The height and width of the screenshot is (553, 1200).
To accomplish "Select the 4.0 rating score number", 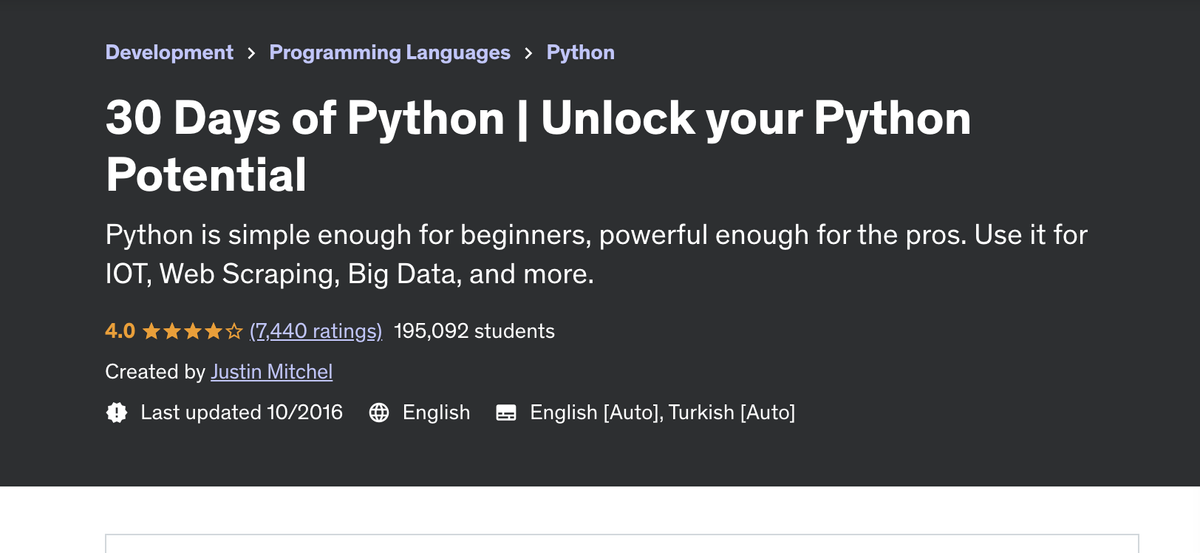I will [x=121, y=331].
